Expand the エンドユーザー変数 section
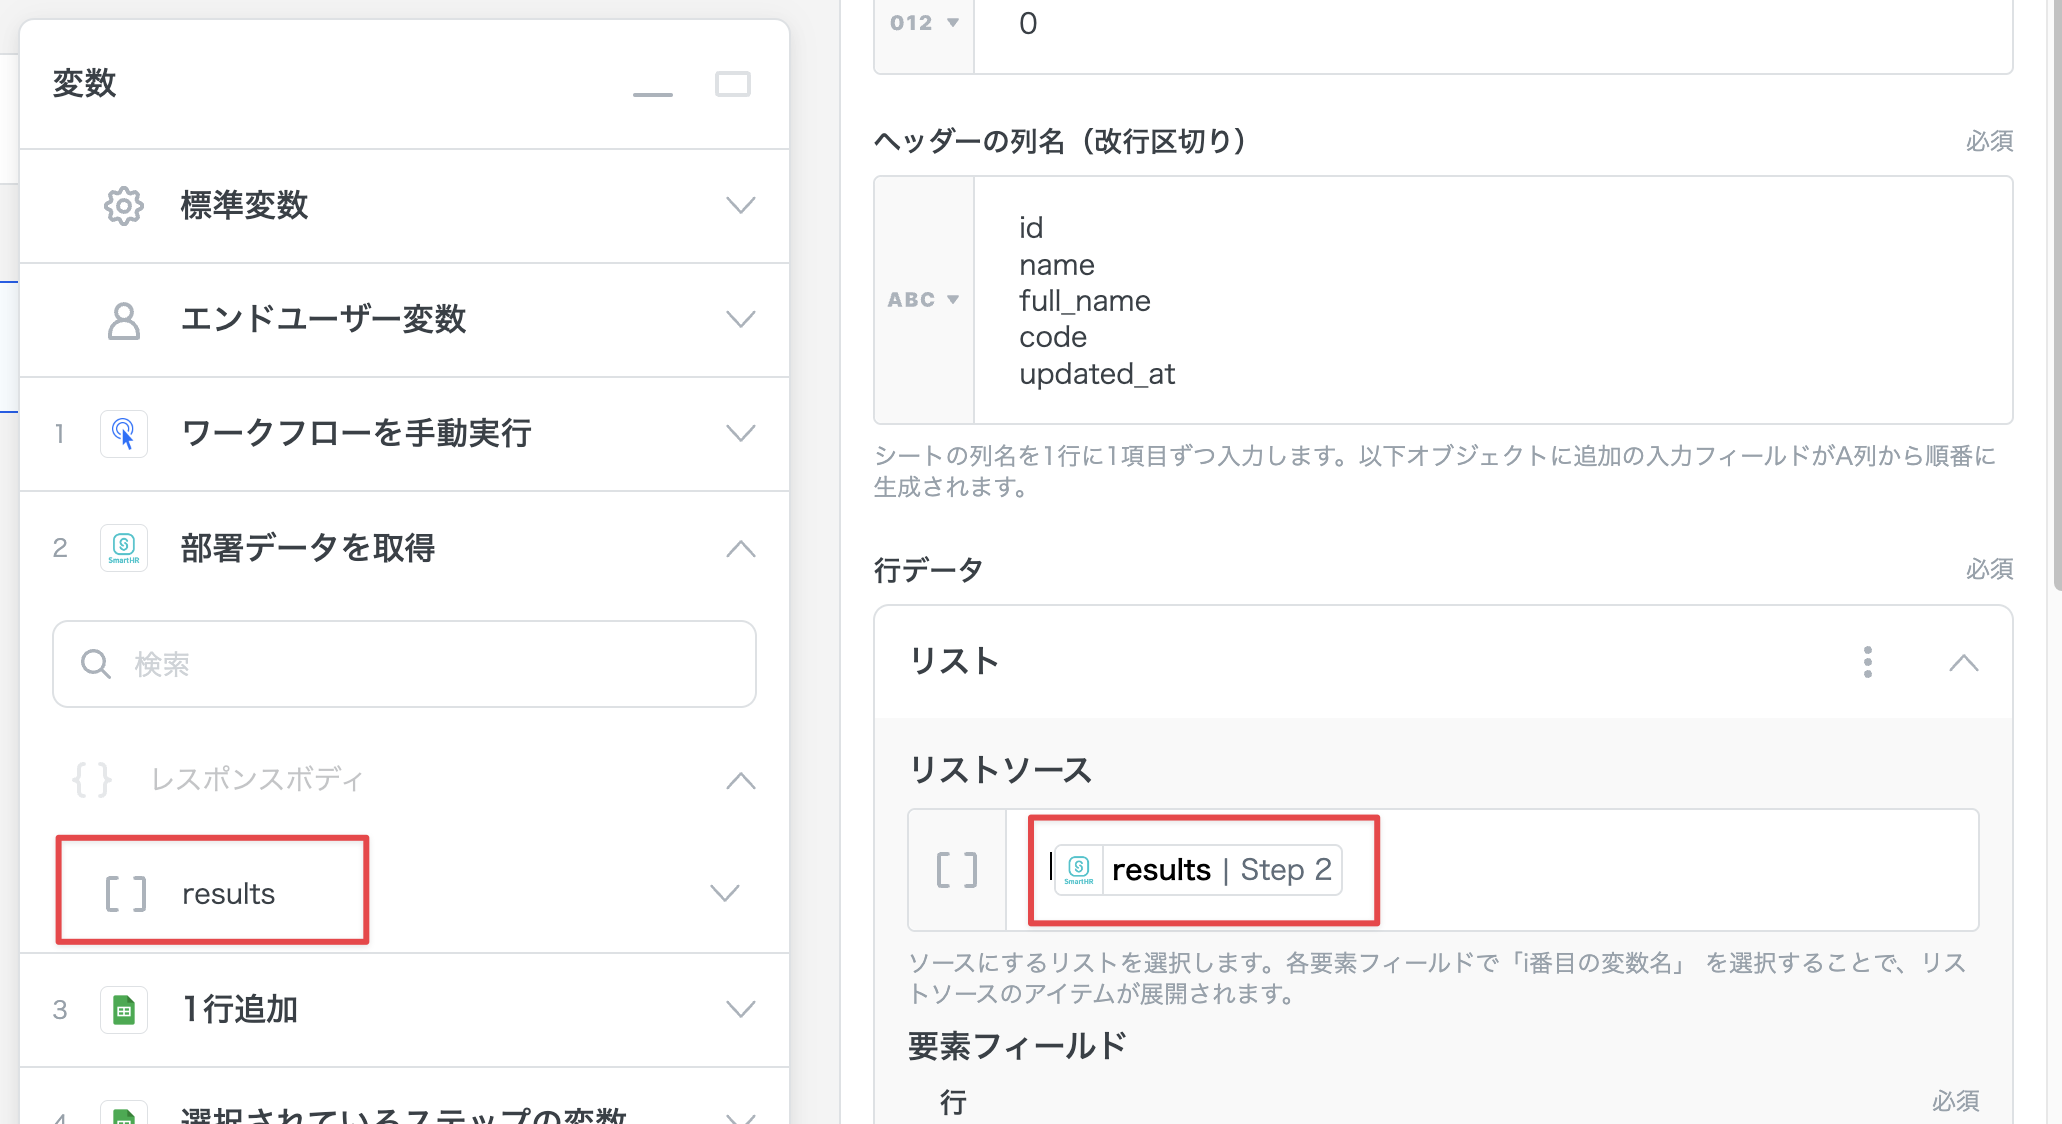Screen dimensions: 2062x1124 click(x=740, y=320)
